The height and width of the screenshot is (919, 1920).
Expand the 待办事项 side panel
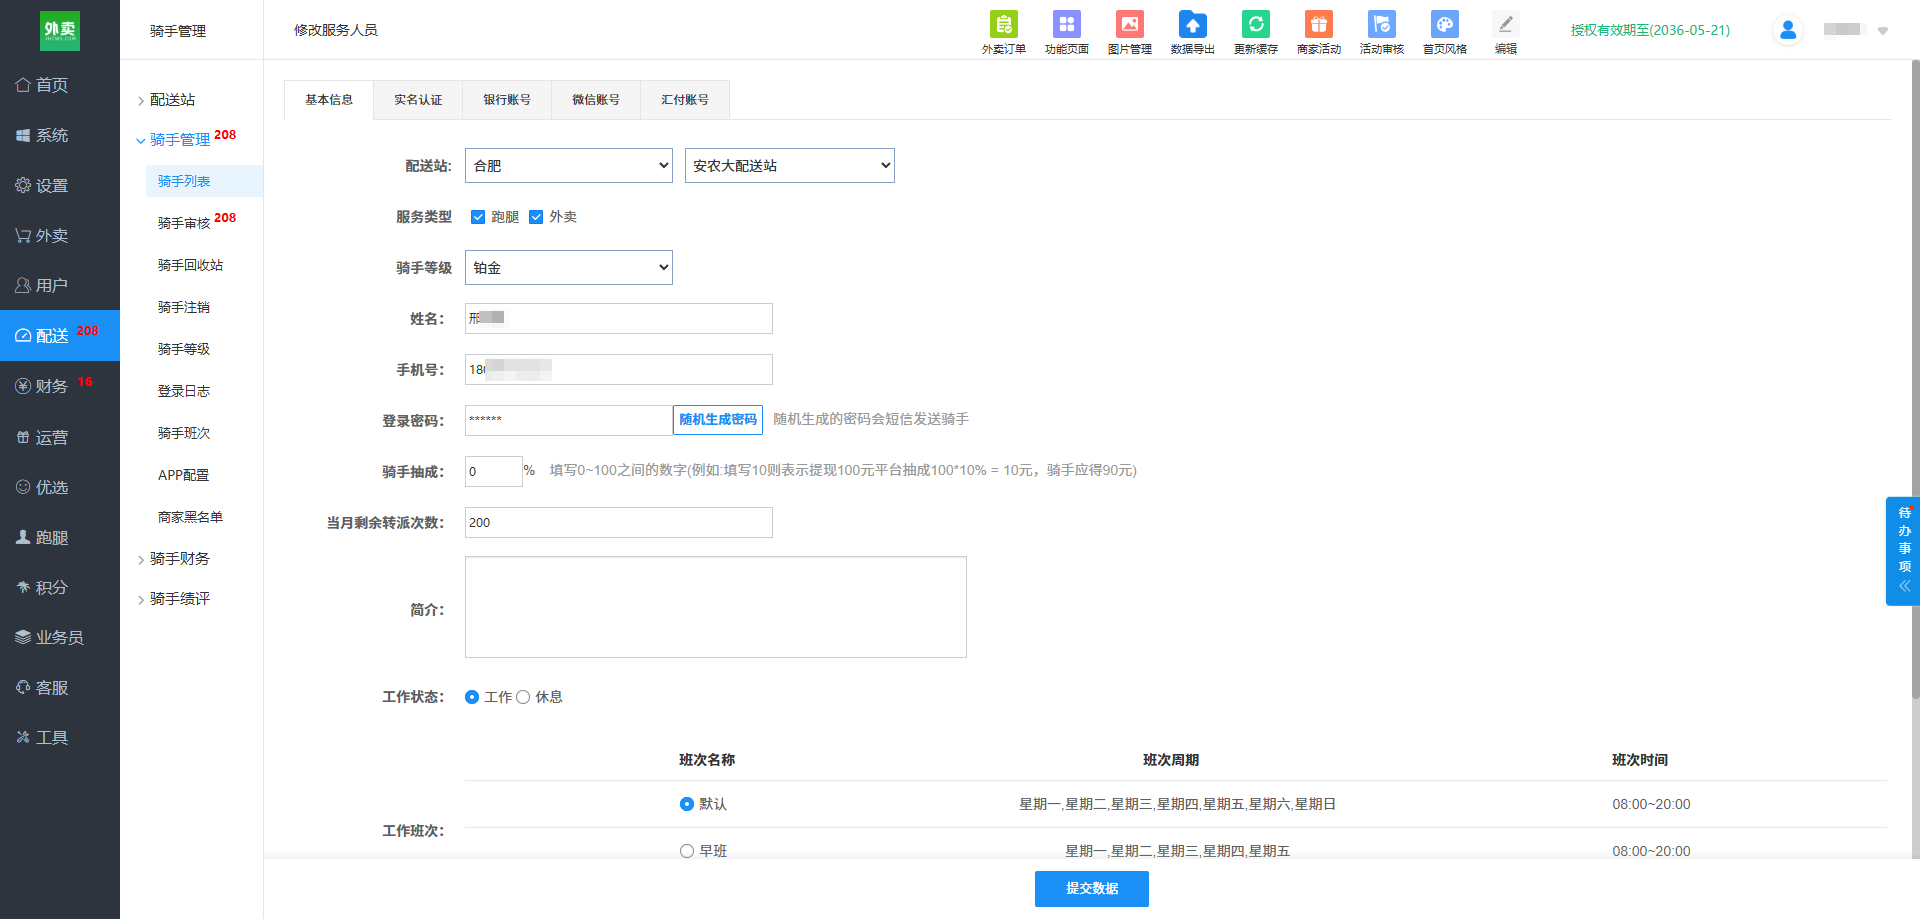tap(1904, 551)
